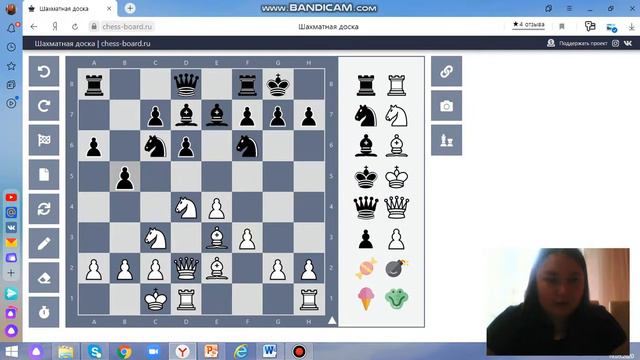Pick the white bishop from piece palette
This screenshot has height=360, width=640.
[x=396, y=146]
